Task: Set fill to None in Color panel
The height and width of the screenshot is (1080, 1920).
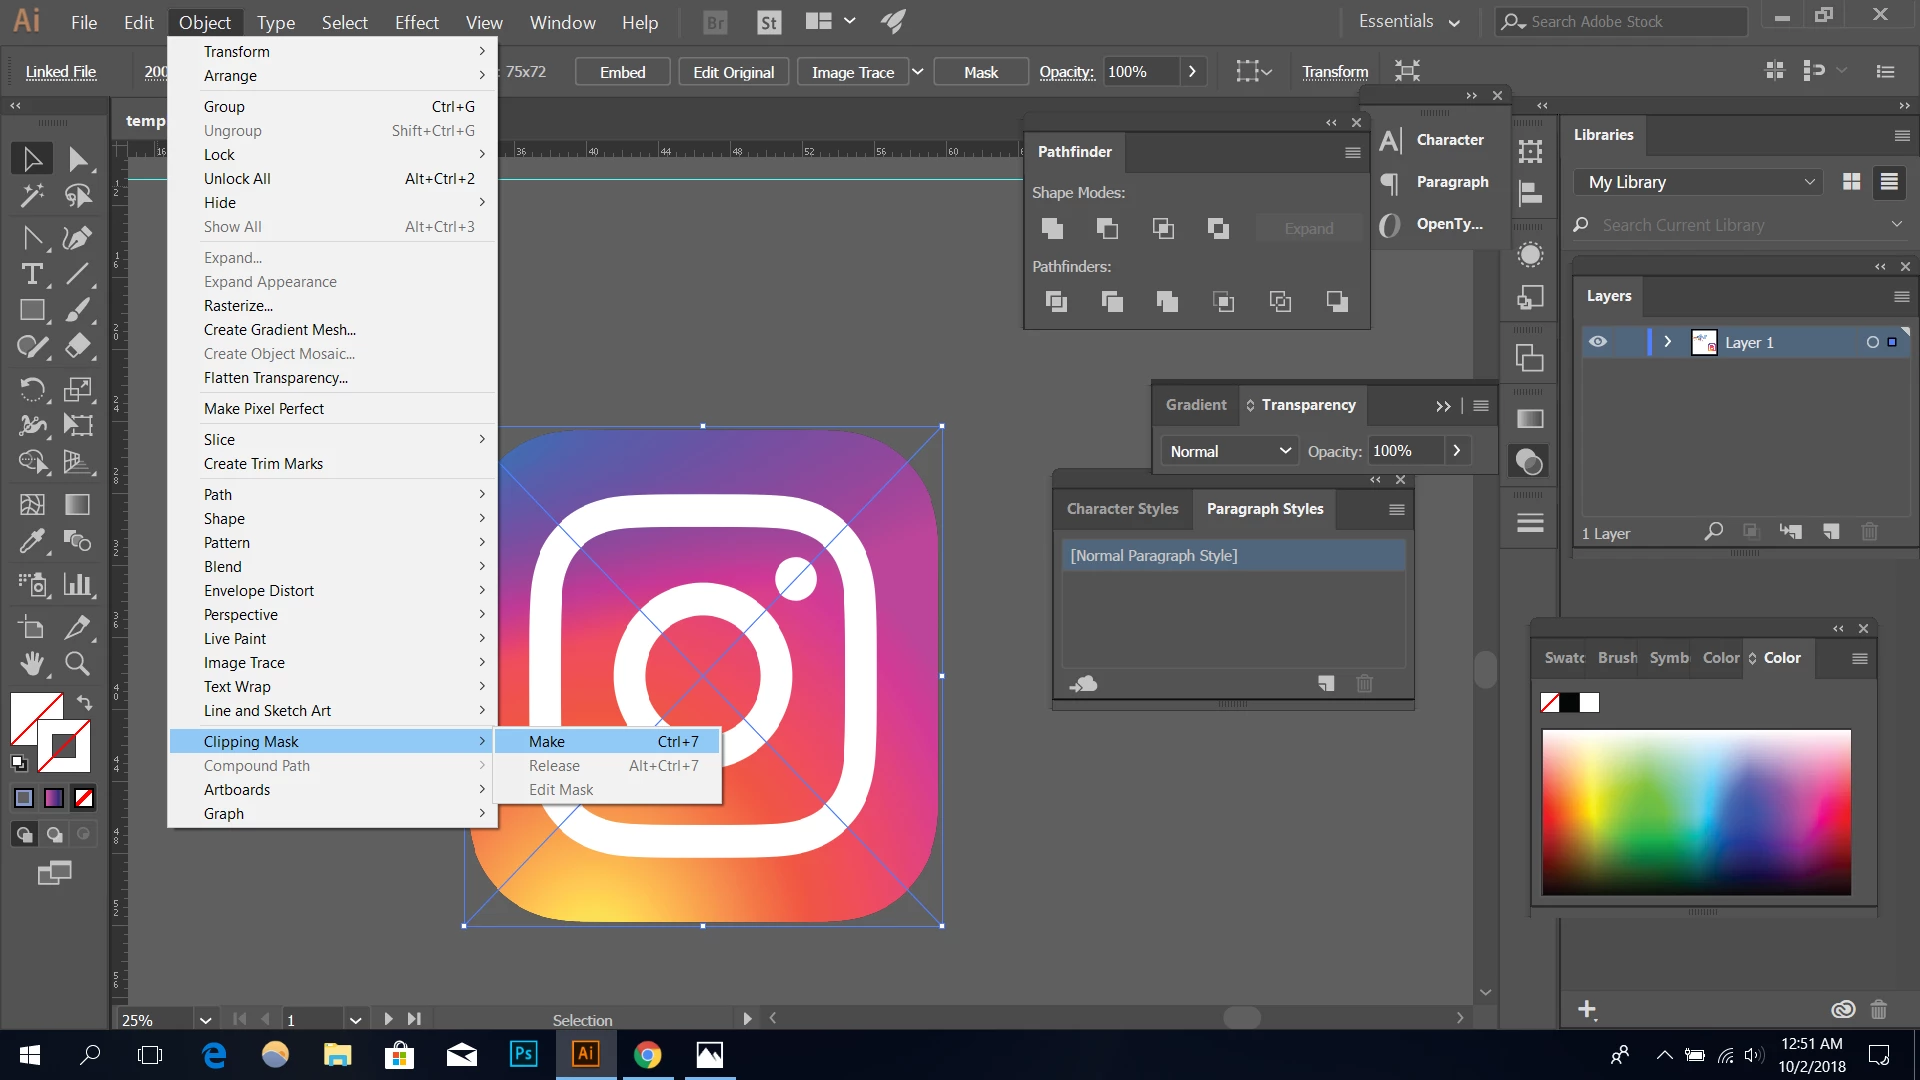Action: [x=1550, y=702]
